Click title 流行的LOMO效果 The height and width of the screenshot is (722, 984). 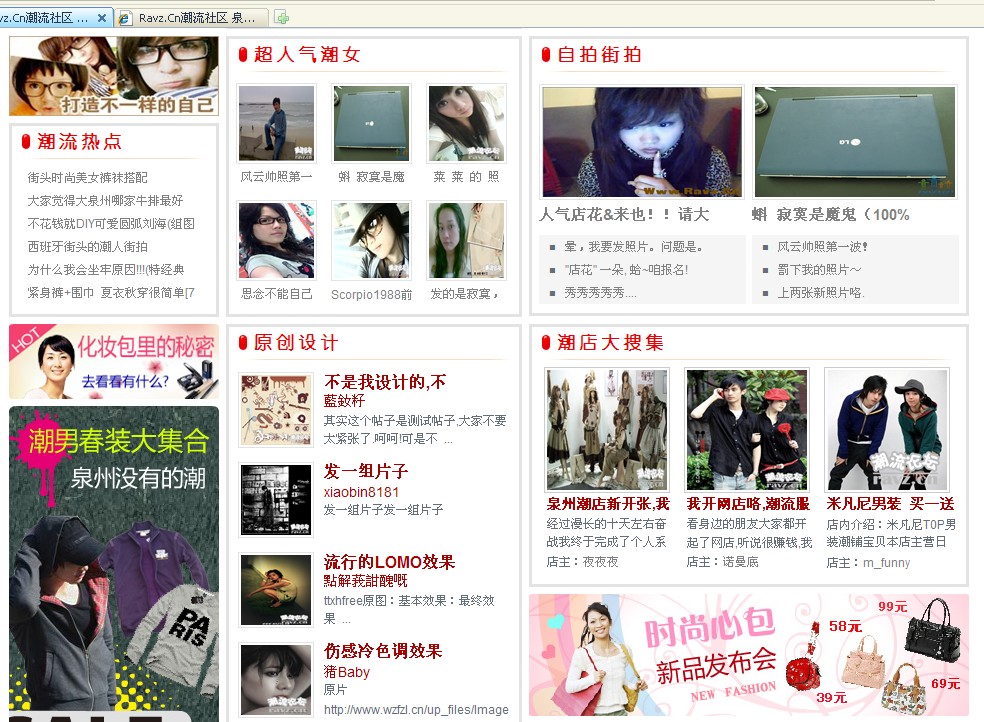(x=389, y=561)
